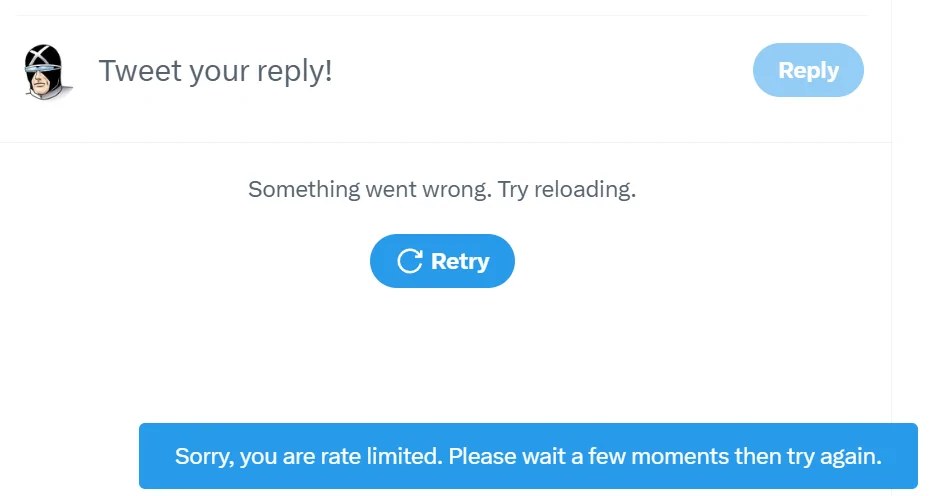
Task: Submit using the disabled Reply button
Action: [808, 70]
